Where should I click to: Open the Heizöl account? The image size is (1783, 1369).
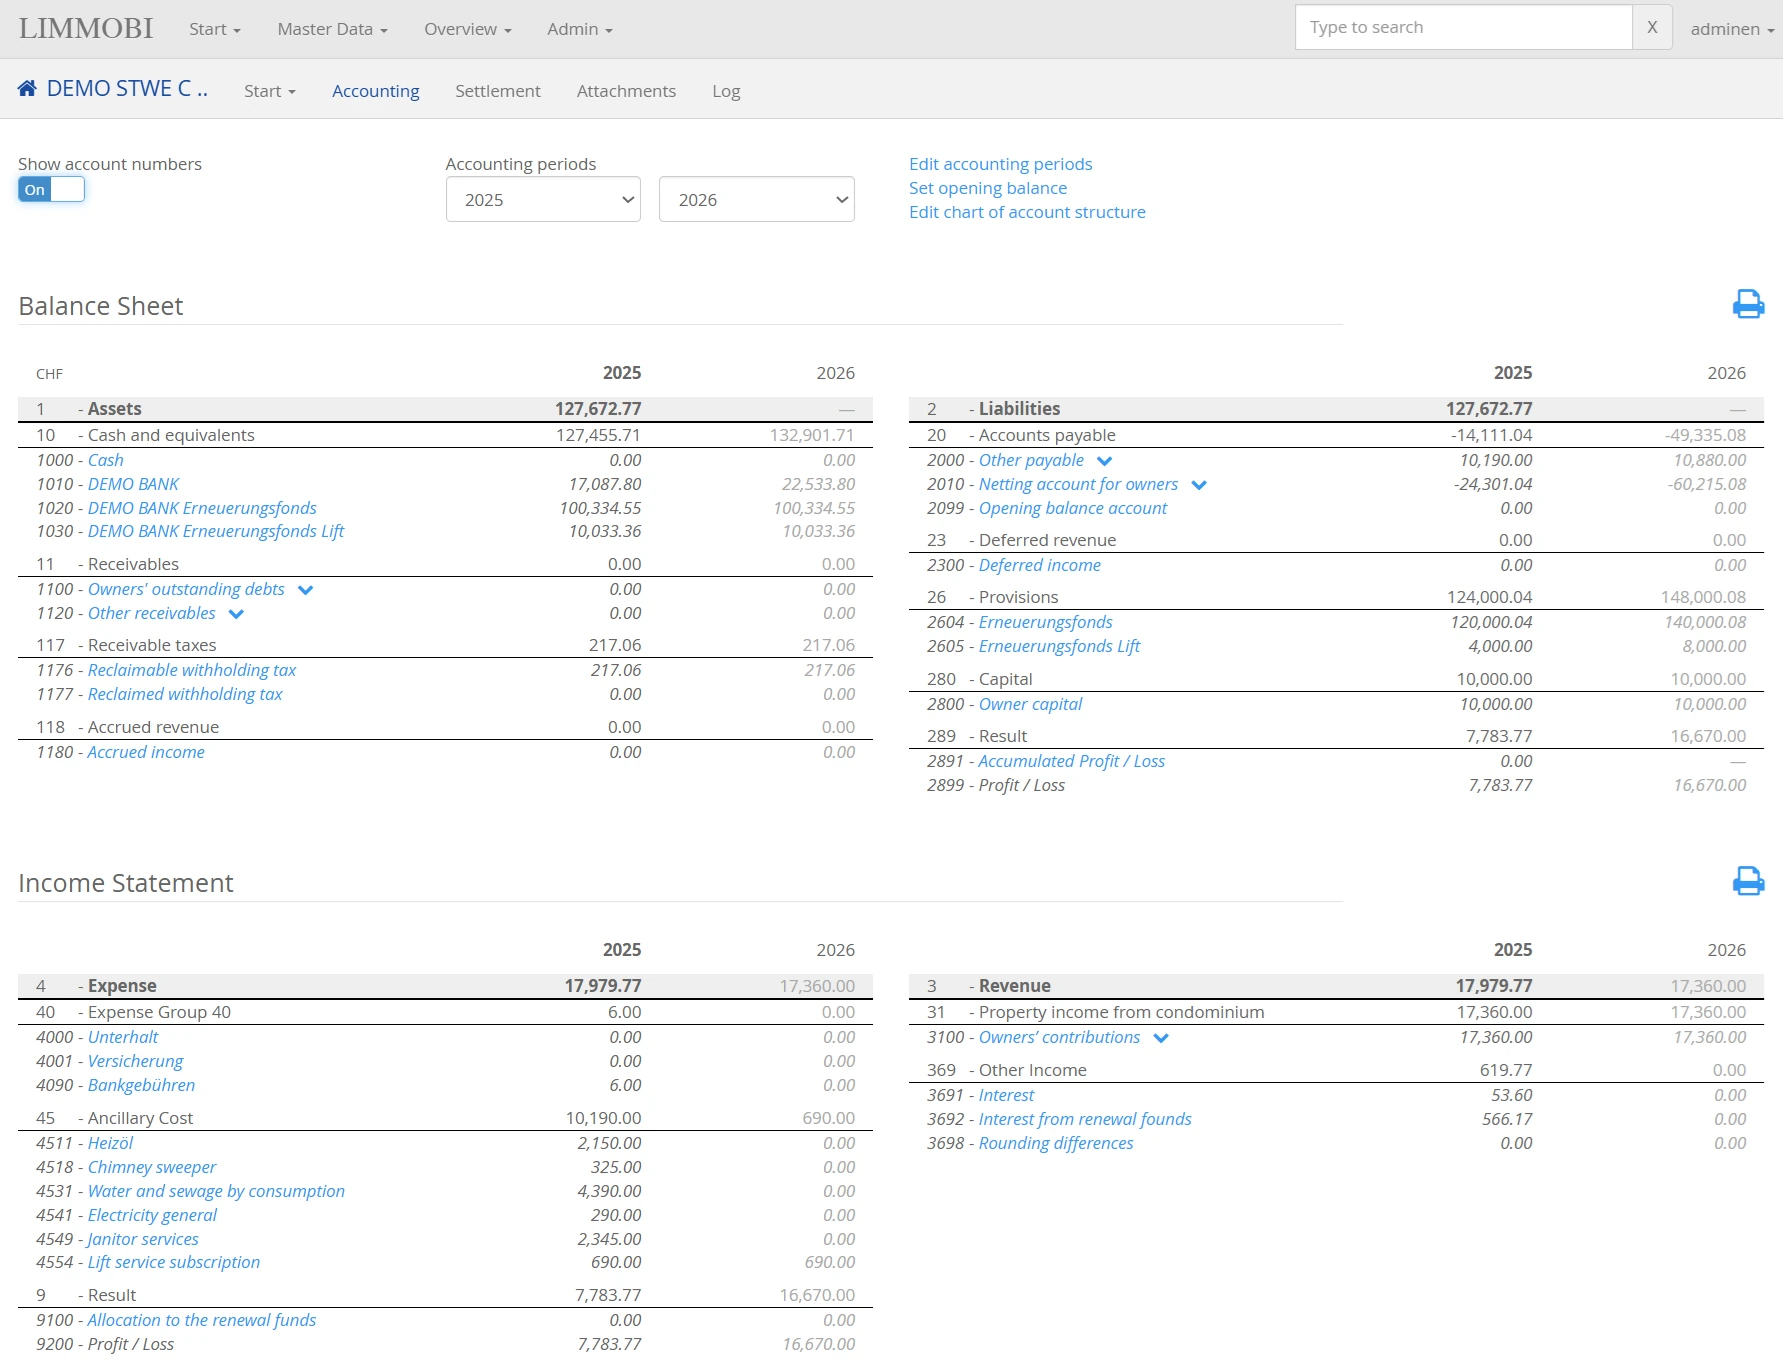coord(110,1143)
